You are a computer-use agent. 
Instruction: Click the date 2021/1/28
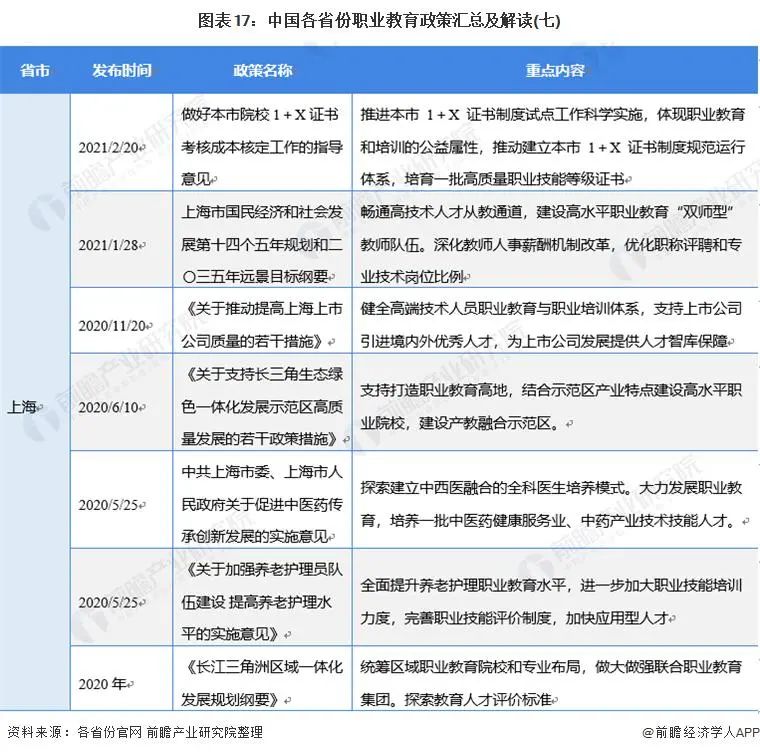(x=112, y=244)
